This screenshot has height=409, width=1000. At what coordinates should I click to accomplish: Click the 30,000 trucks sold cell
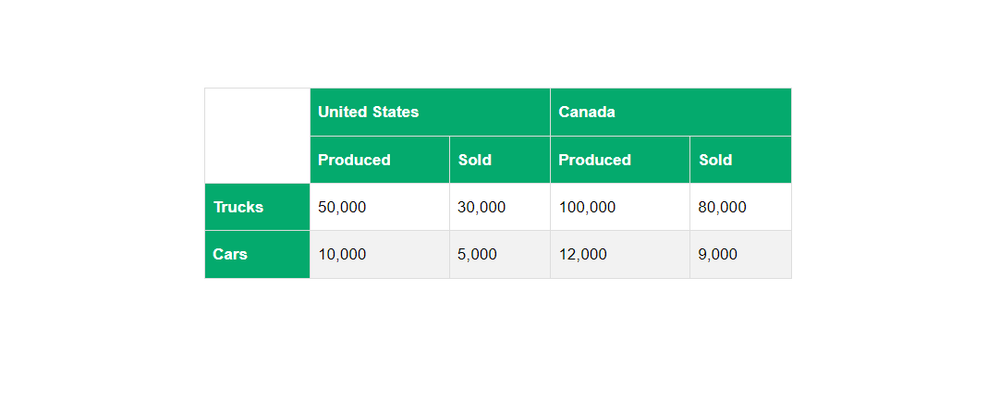[x=481, y=207]
